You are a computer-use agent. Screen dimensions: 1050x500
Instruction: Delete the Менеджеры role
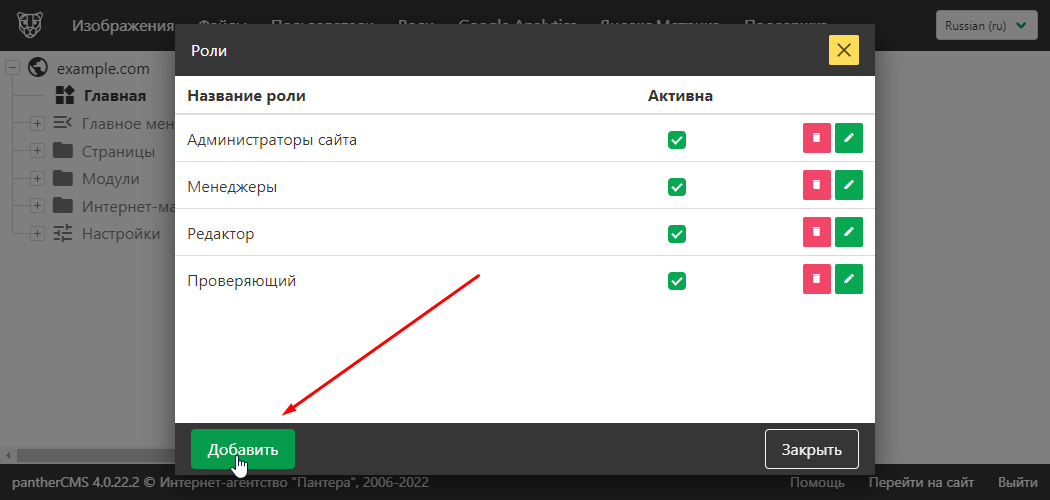(x=817, y=185)
